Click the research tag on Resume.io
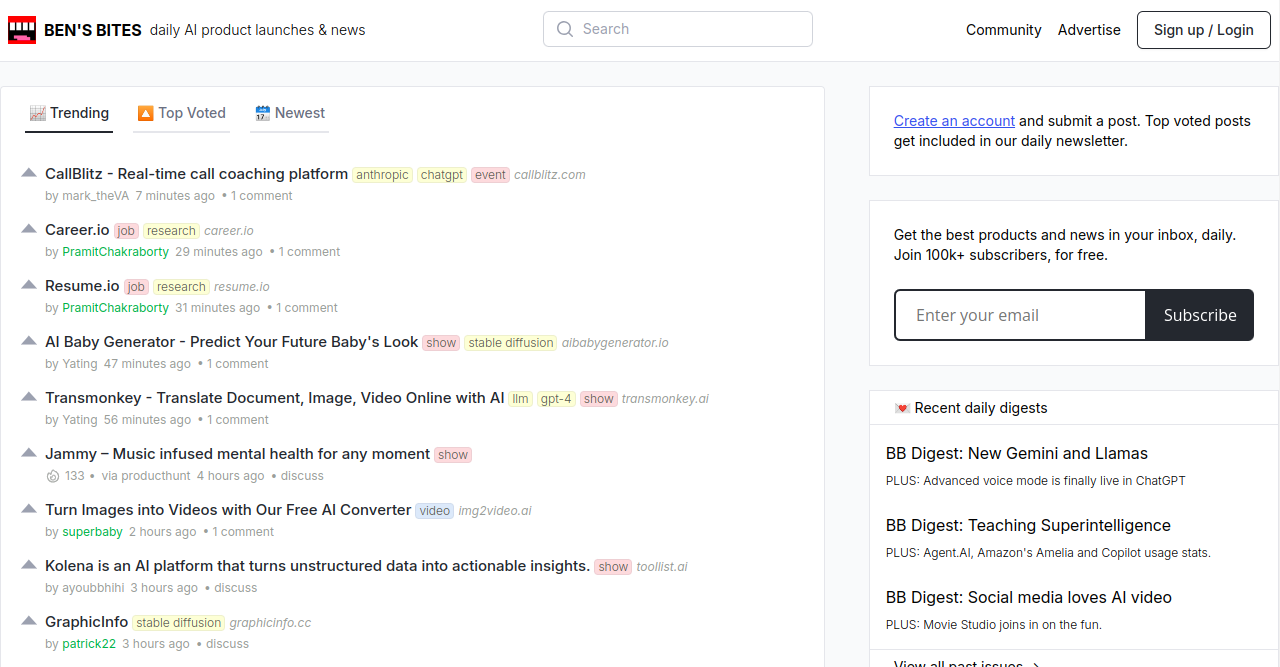 coord(181,287)
